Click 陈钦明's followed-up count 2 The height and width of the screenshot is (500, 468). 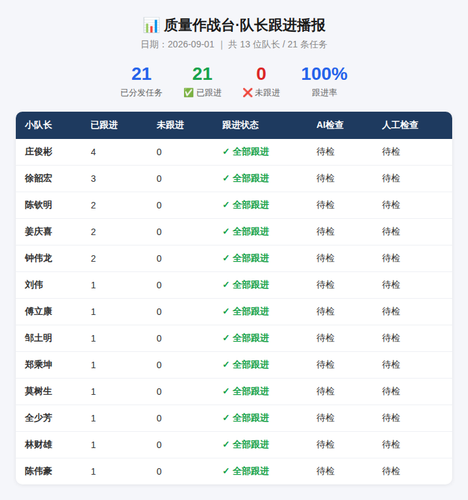pos(93,206)
